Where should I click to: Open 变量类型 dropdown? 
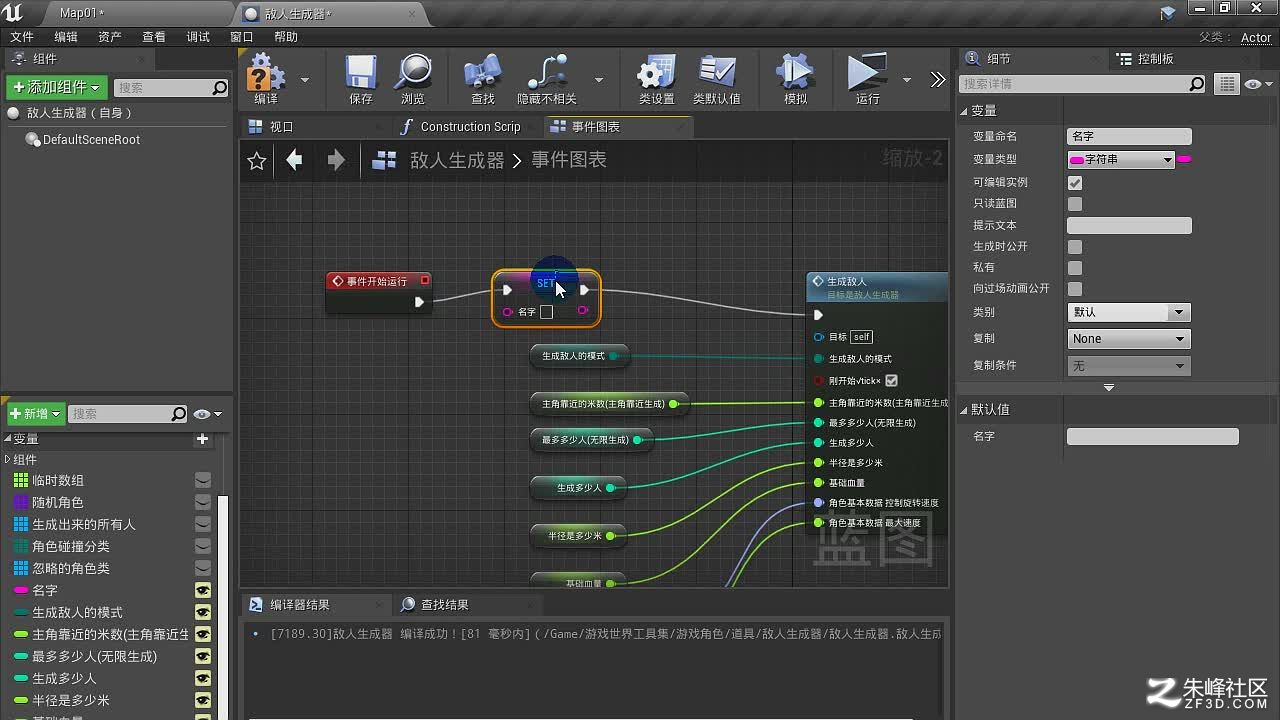1121,160
